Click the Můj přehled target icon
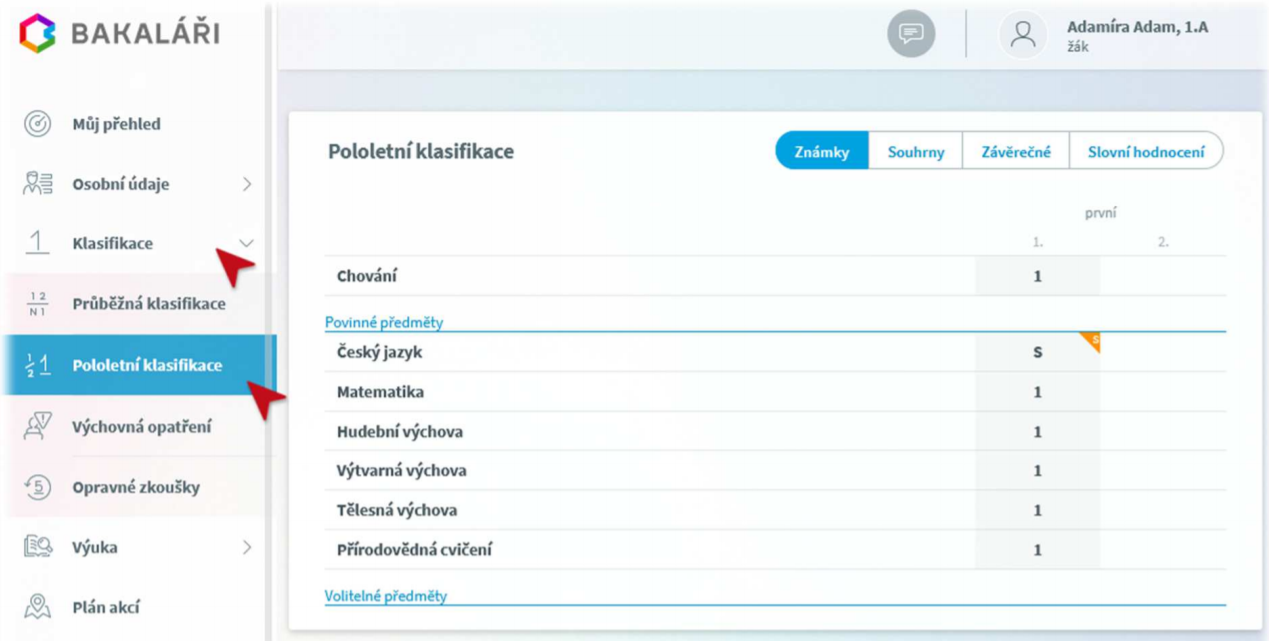This screenshot has width=1269, height=641. point(37,124)
